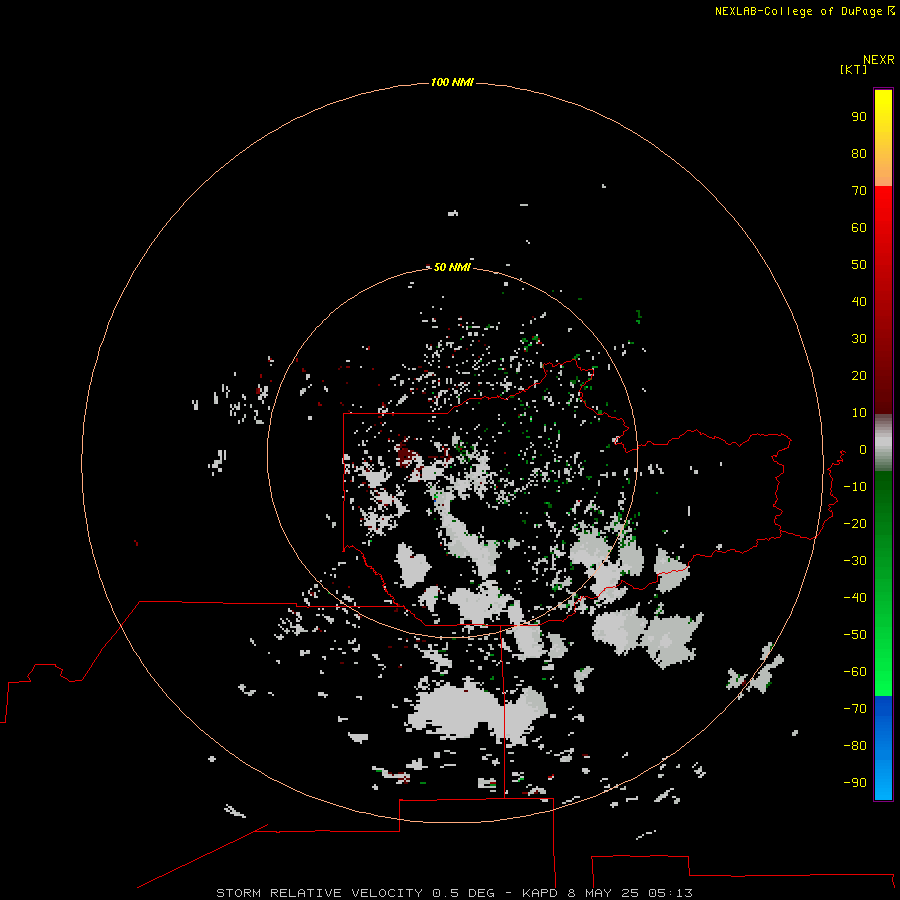Click the -10 value on the velocity scale
The image size is (900, 900).
point(855,487)
